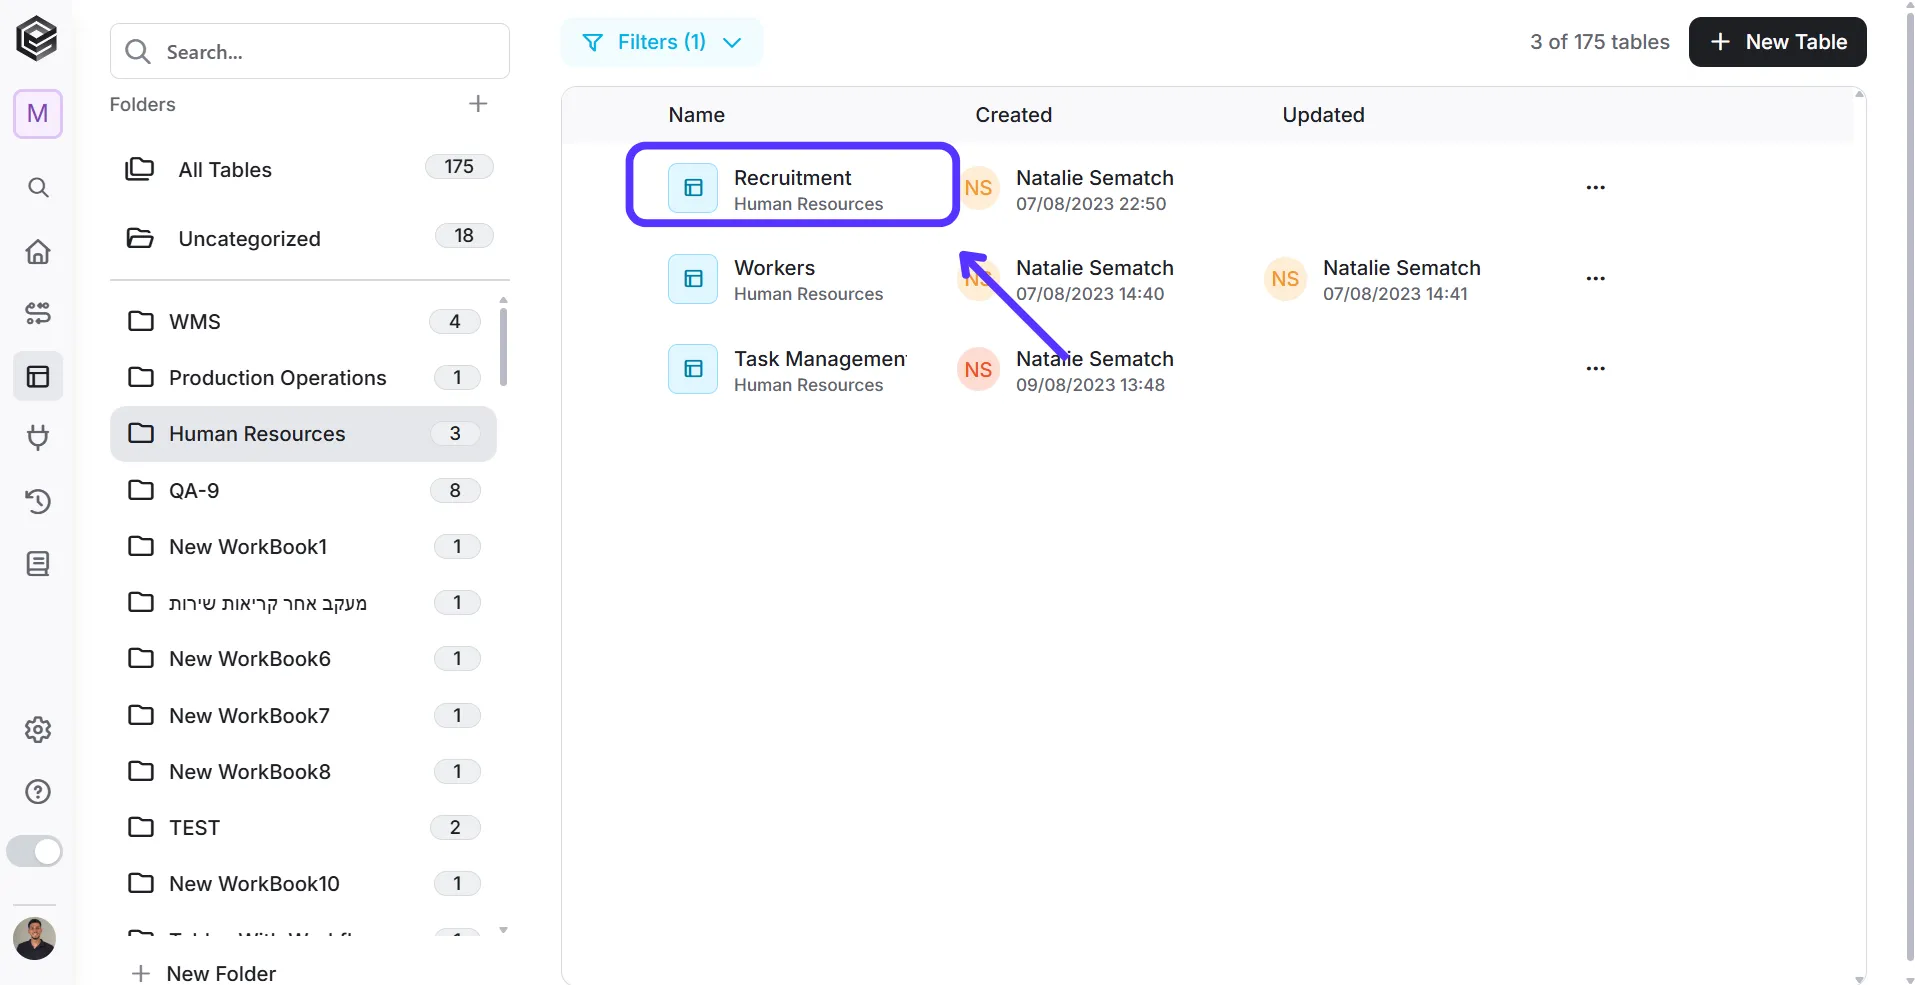Viewport: 1915px width, 985px height.
Task: Open the history clock icon
Action: pyautogui.click(x=38, y=501)
